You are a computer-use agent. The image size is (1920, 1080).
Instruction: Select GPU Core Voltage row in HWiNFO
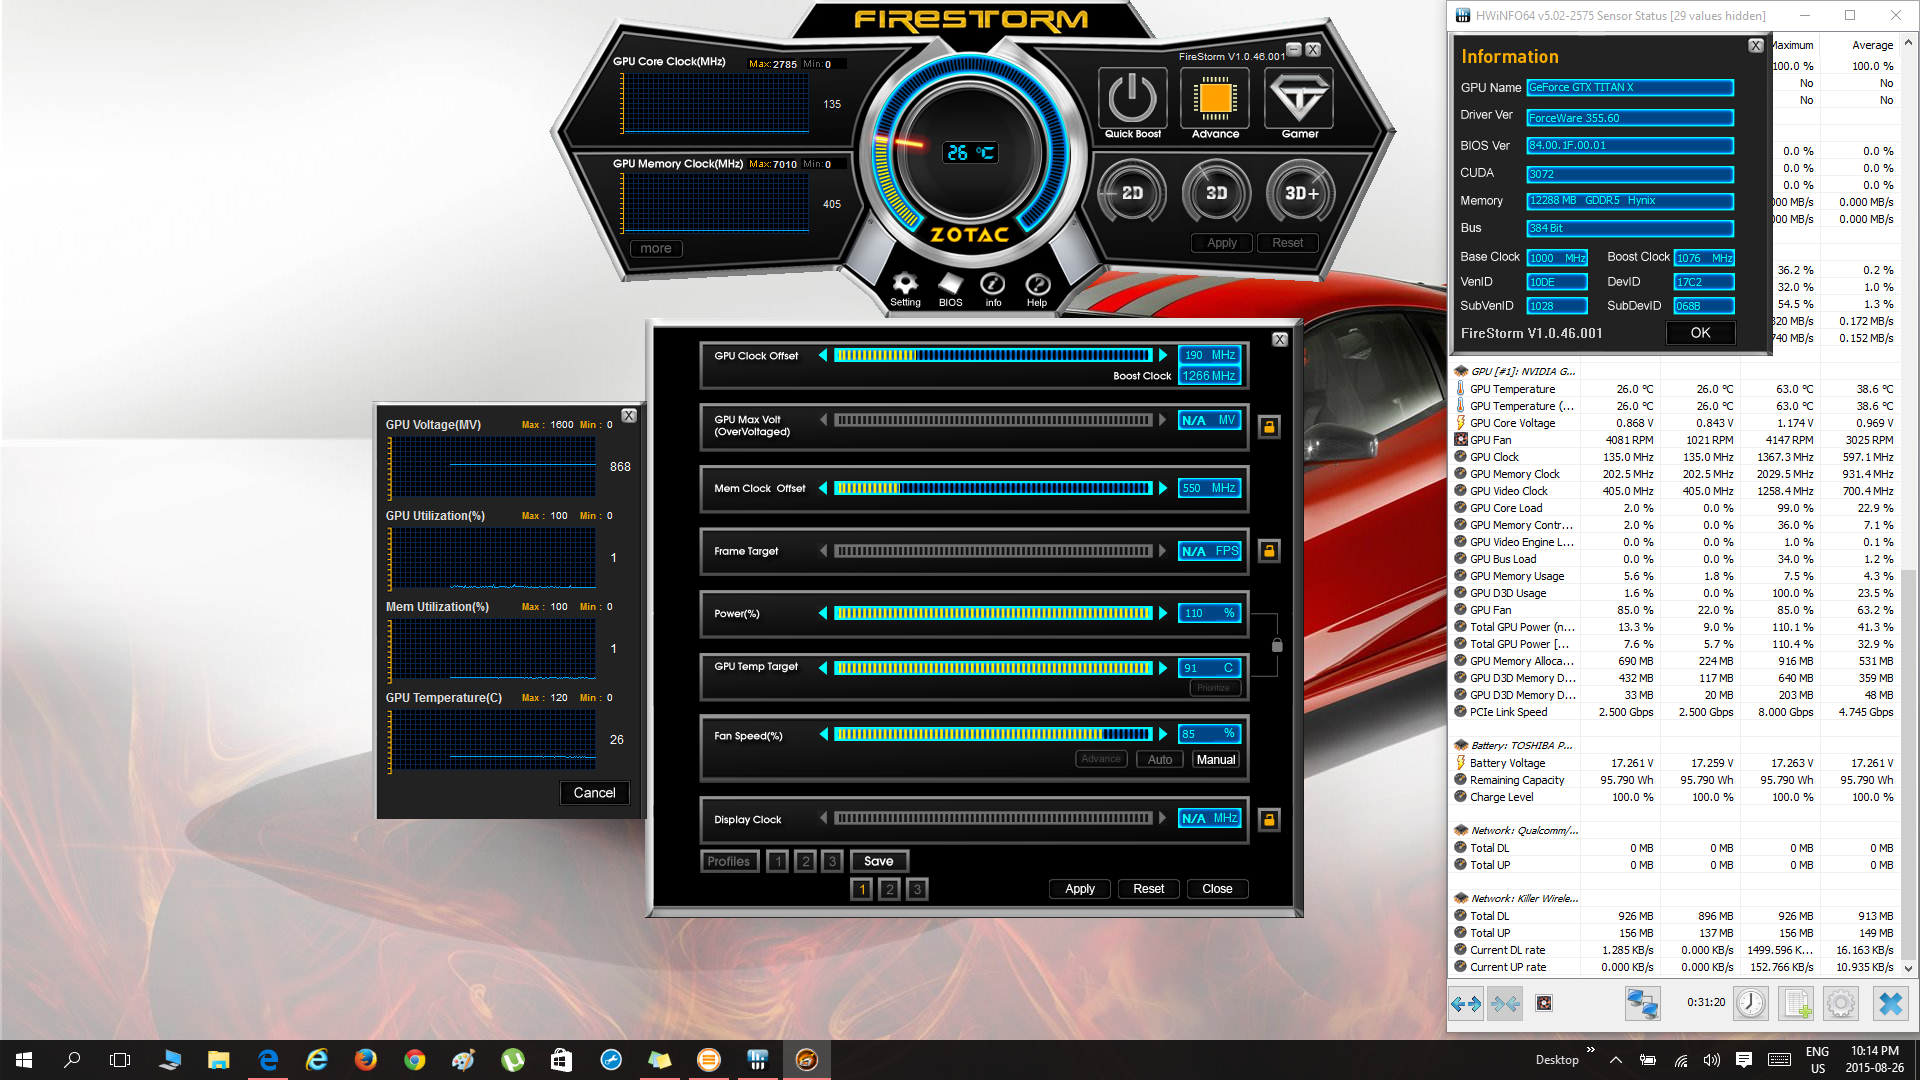1675,423
